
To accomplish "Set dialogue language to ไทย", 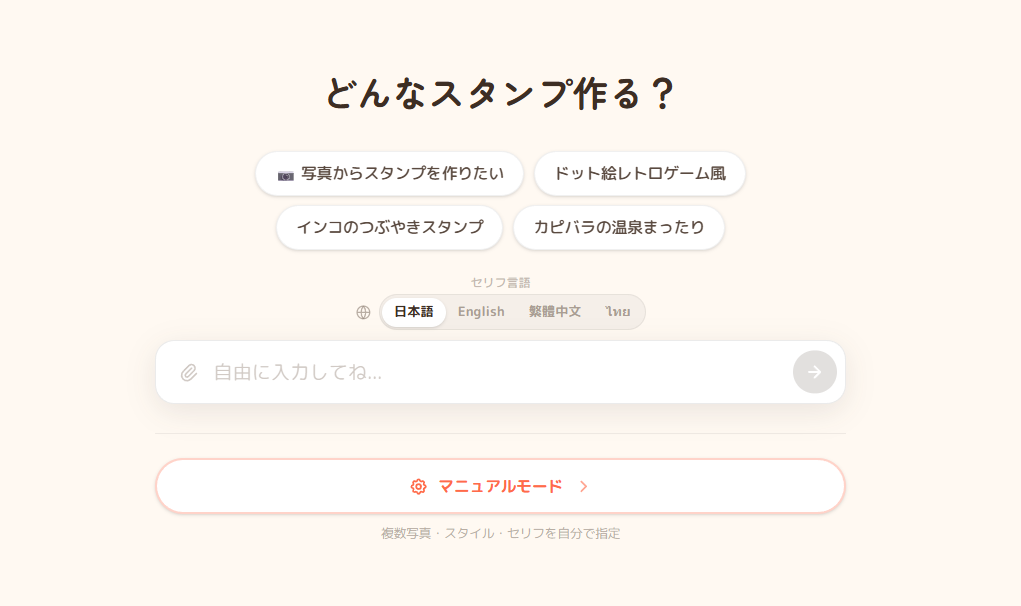I will (618, 312).
